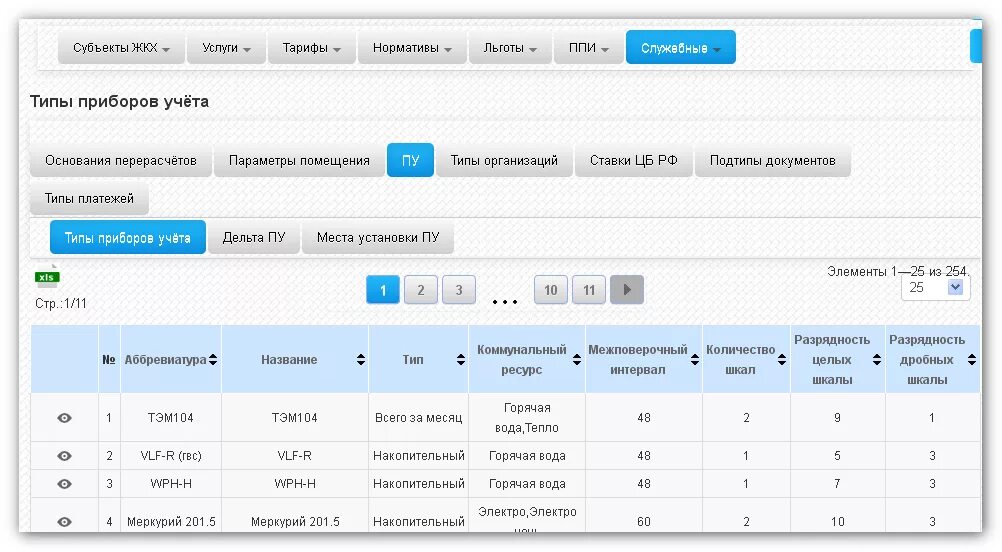Open the Льготы dropdown menu
Viewport: 1002px width, 552px height.
coord(510,48)
